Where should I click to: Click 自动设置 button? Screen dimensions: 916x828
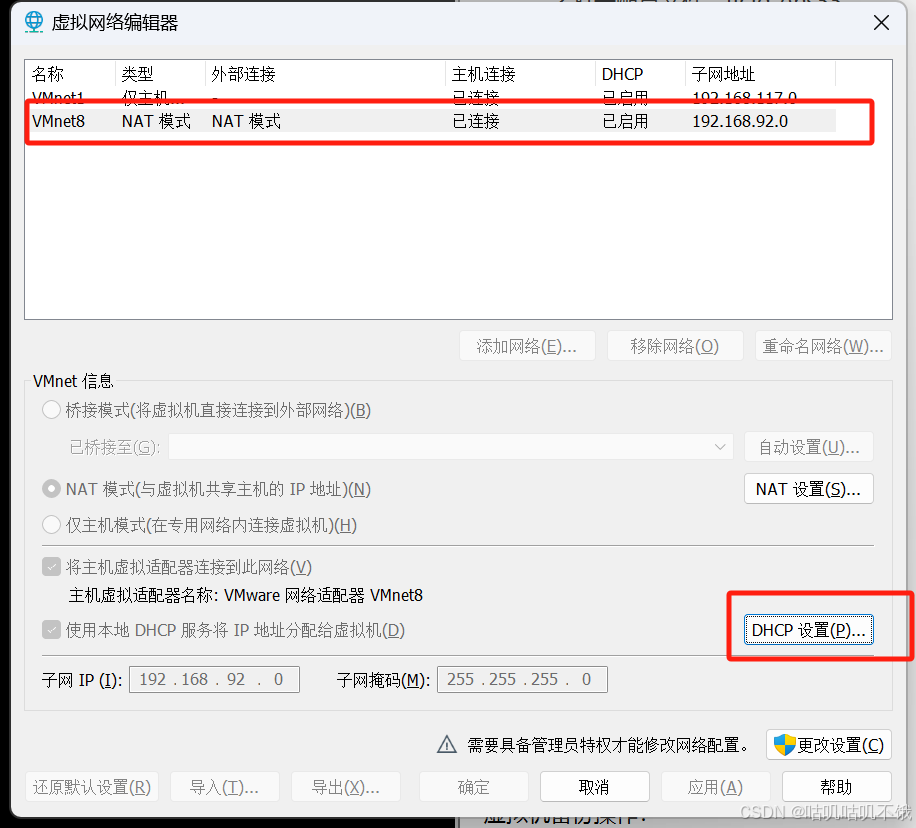pos(809,447)
